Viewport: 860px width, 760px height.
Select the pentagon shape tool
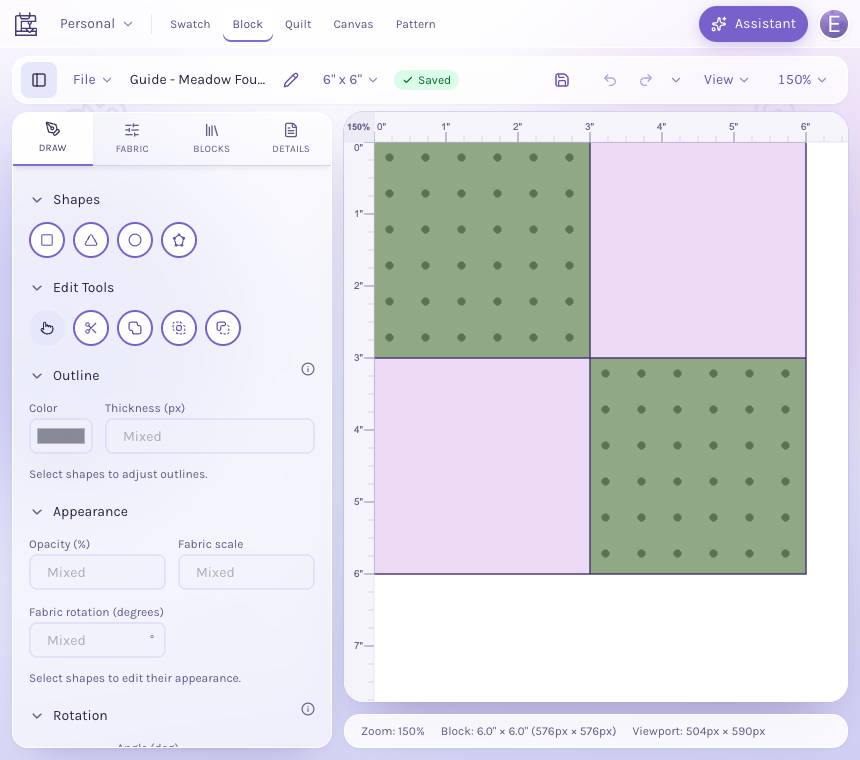coord(179,240)
